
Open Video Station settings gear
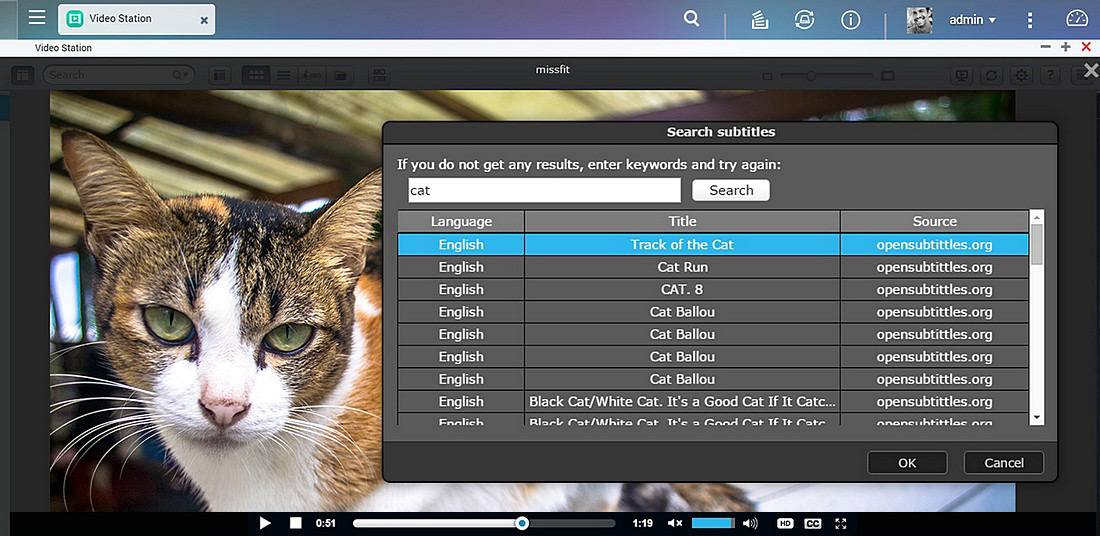click(1021, 75)
